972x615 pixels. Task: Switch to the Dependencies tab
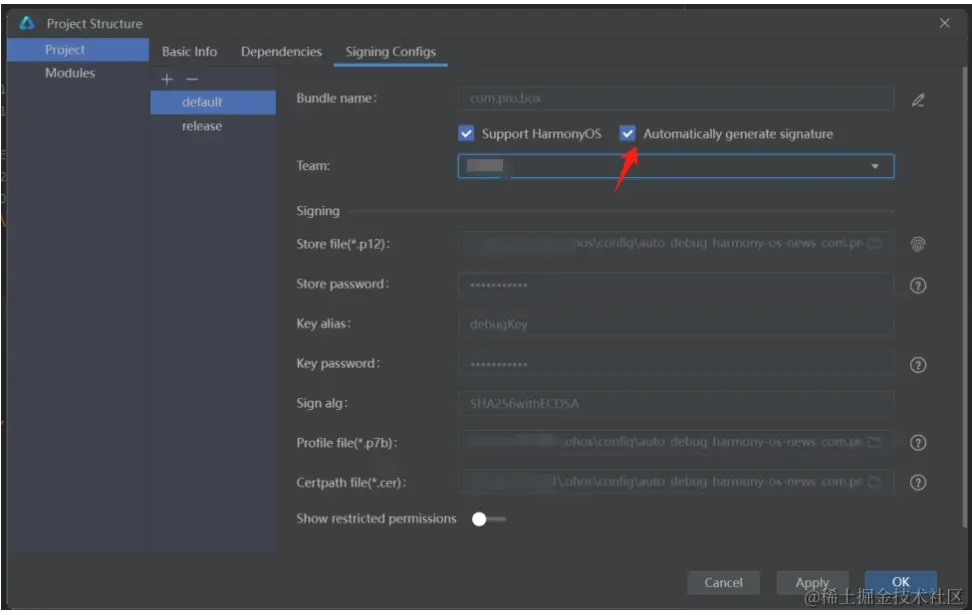pyautogui.click(x=281, y=52)
